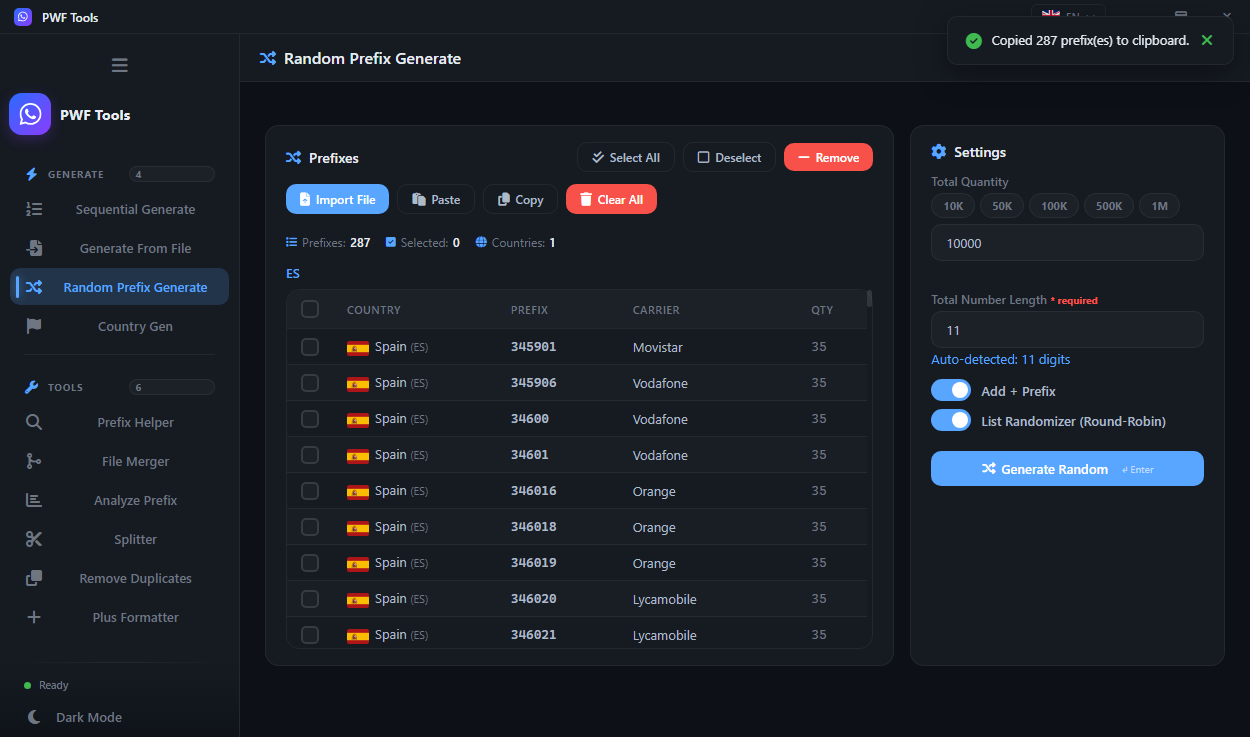Click the Generate Random button

click(1067, 468)
